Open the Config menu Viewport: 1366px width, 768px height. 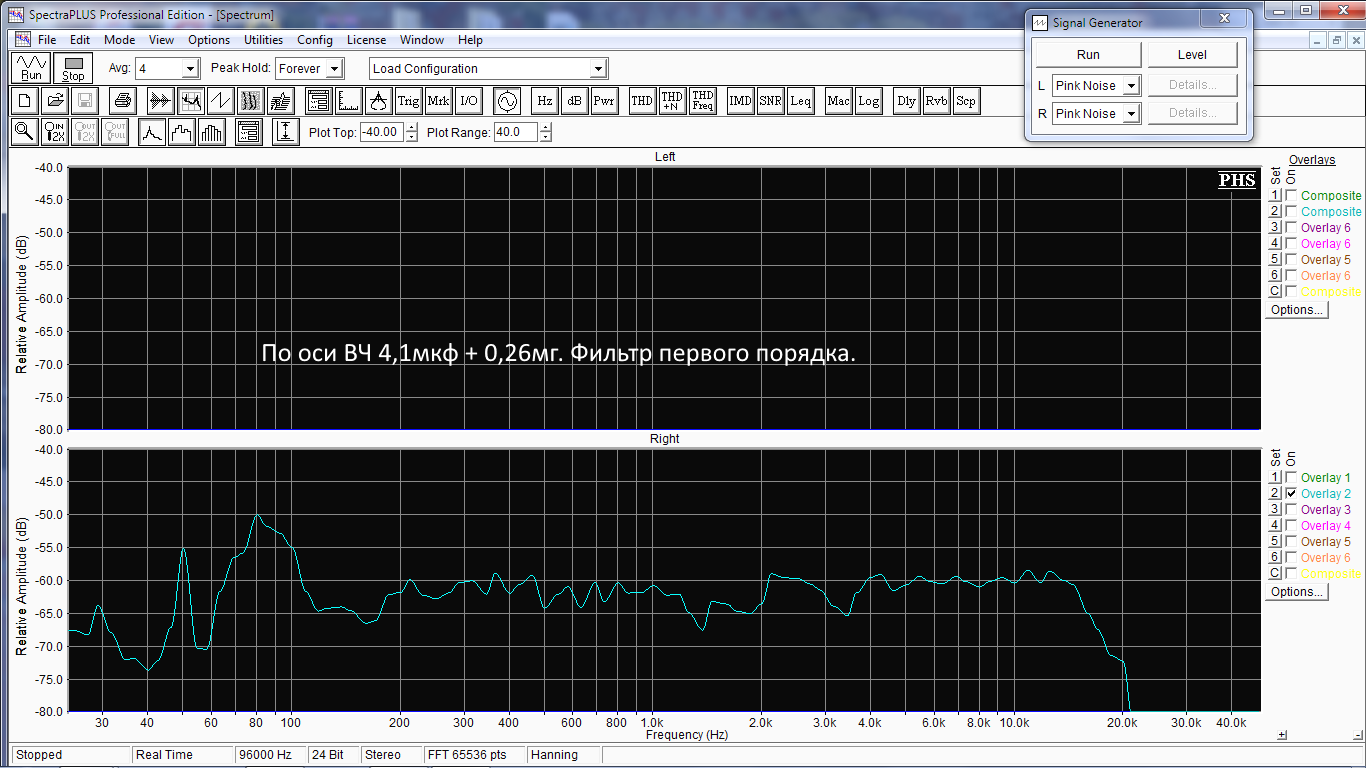point(315,40)
